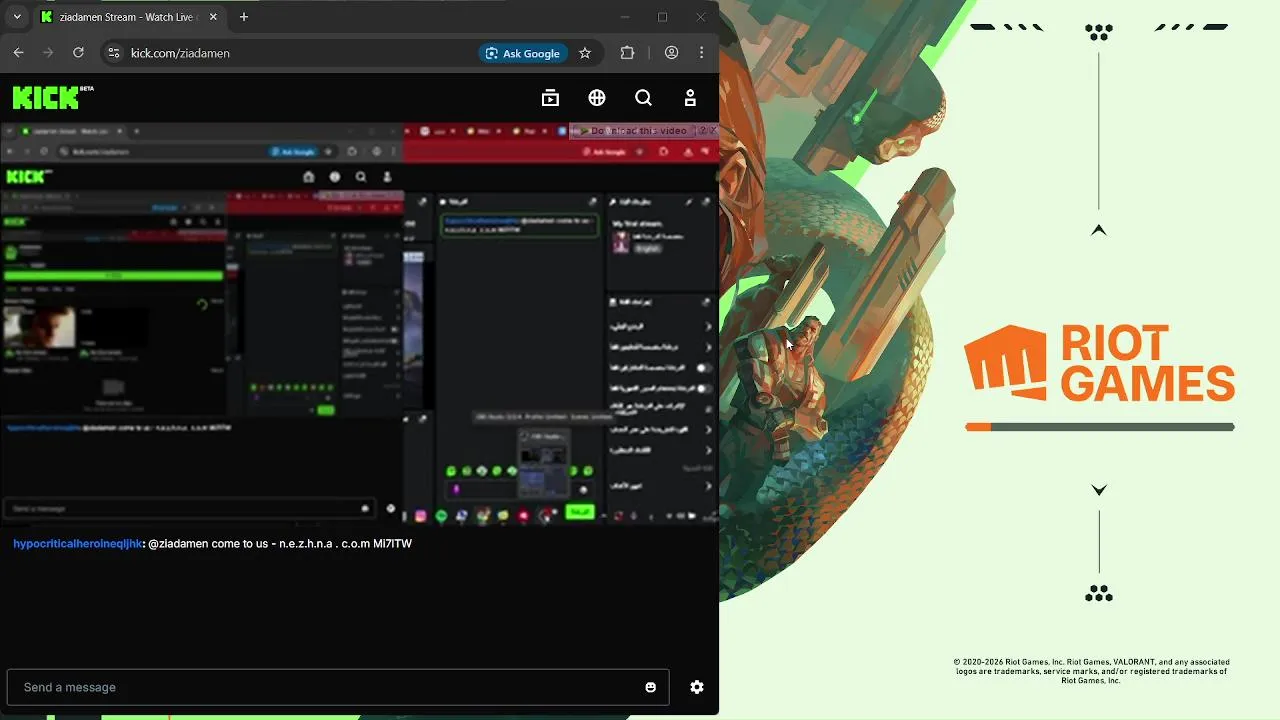
Task: Open hypocriticalheroineqljhk's chat profile
Action: 78,544
